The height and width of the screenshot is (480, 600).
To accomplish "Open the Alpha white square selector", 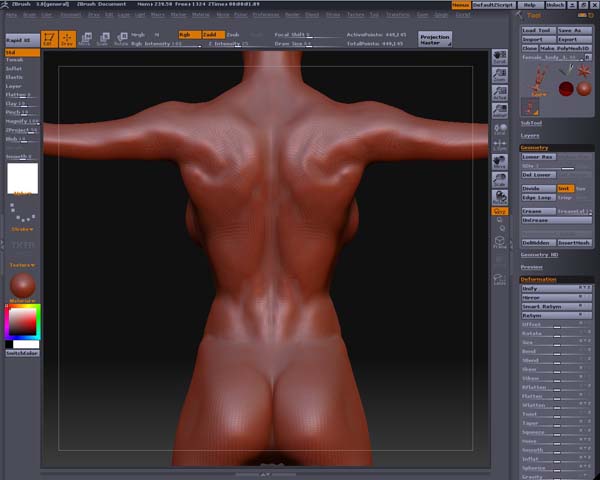I will 23,178.
